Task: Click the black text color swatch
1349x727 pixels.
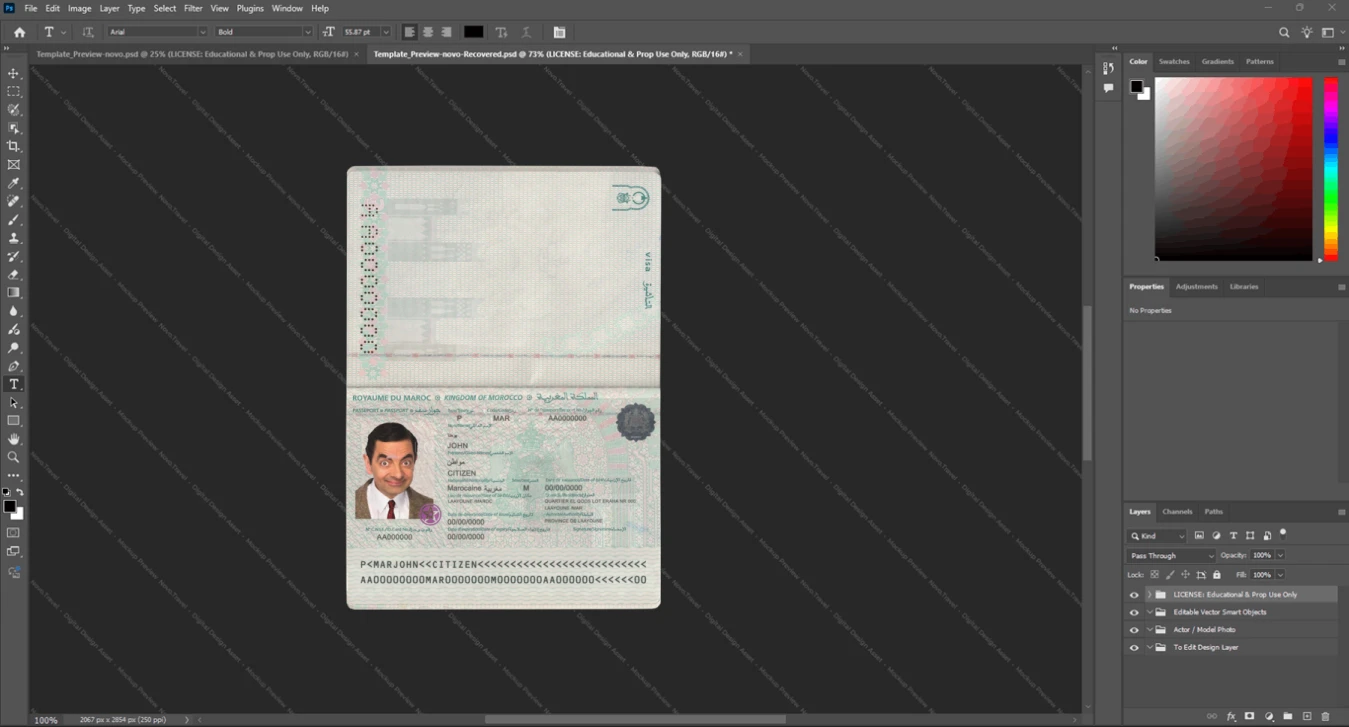Action: coord(473,32)
